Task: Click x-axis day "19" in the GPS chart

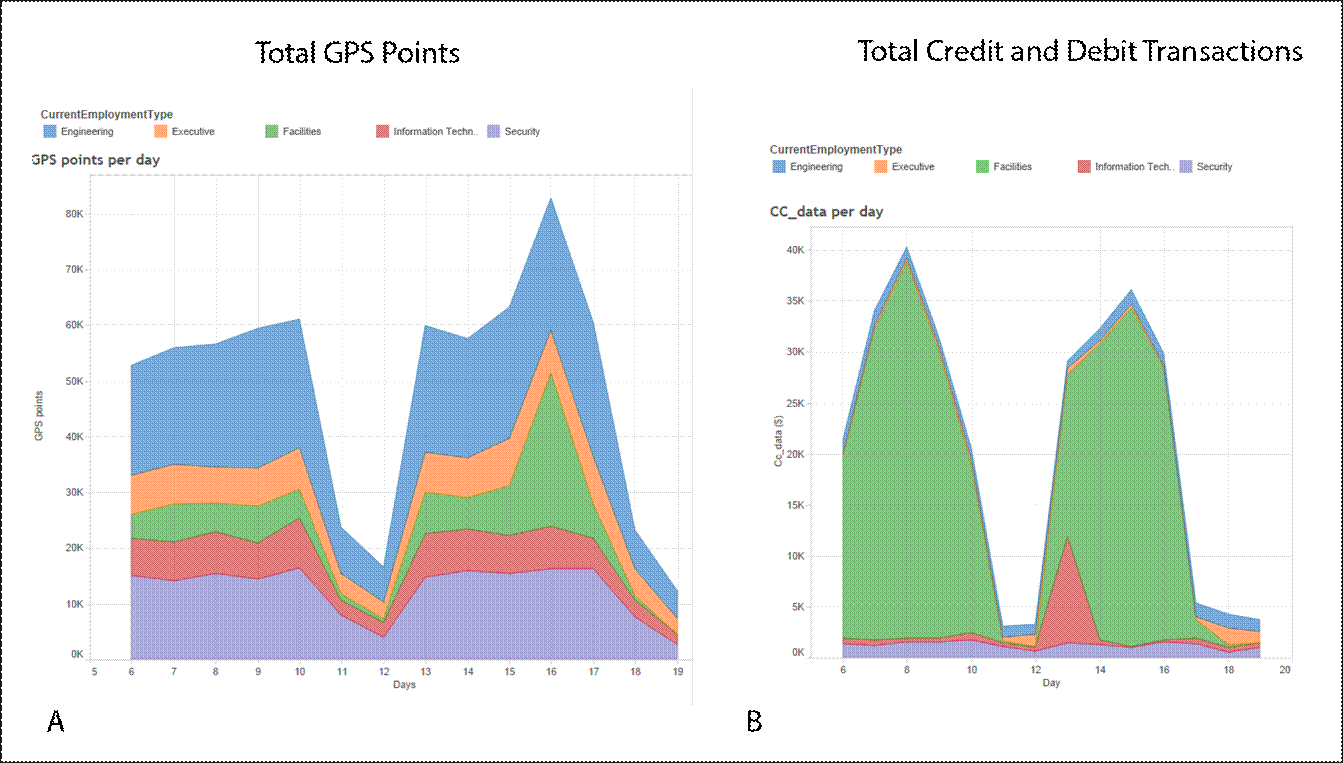Action: [x=677, y=671]
